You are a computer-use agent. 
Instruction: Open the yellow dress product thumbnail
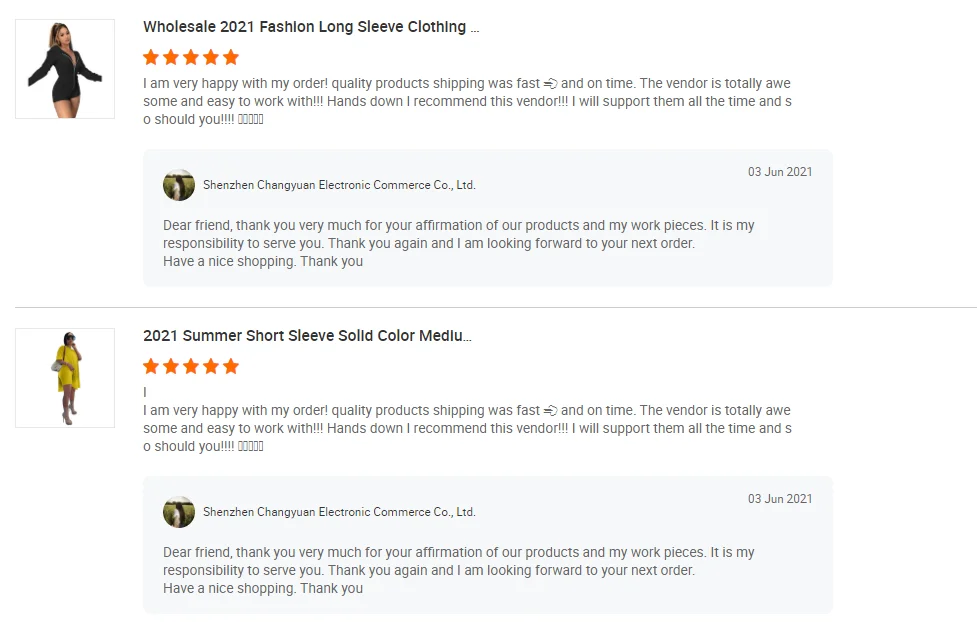point(65,378)
